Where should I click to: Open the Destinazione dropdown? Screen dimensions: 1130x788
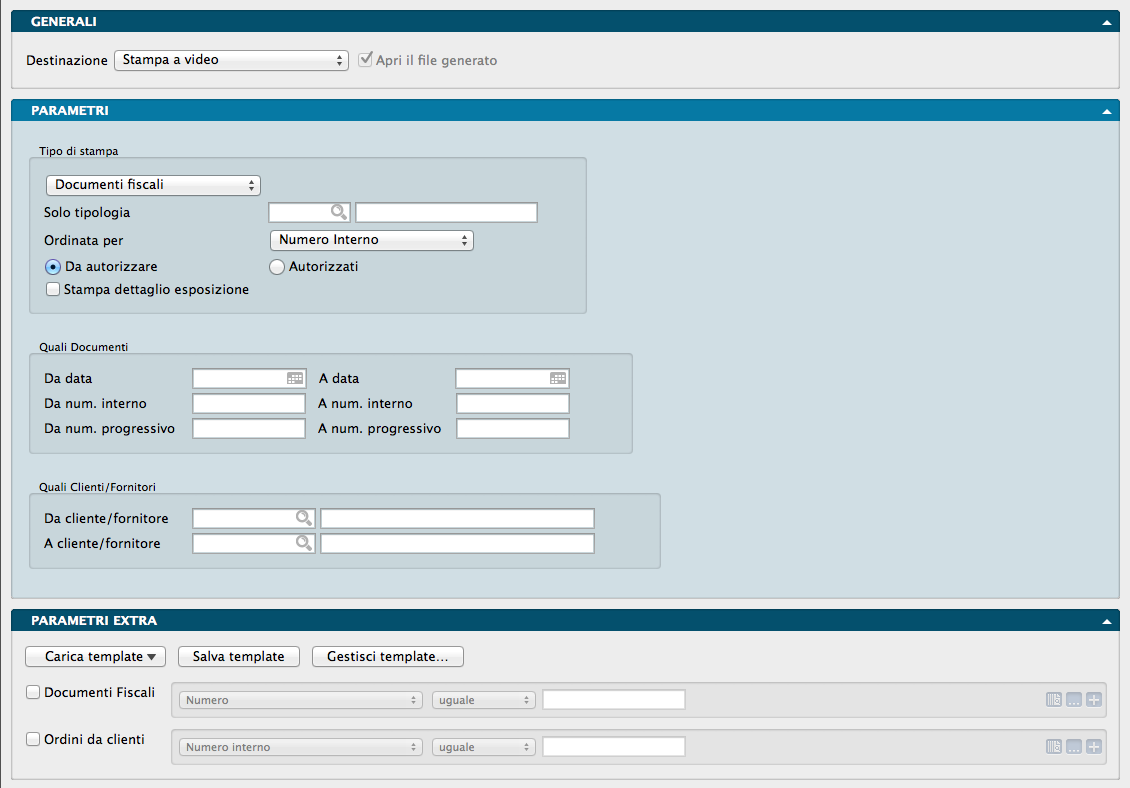coord(231,60)
